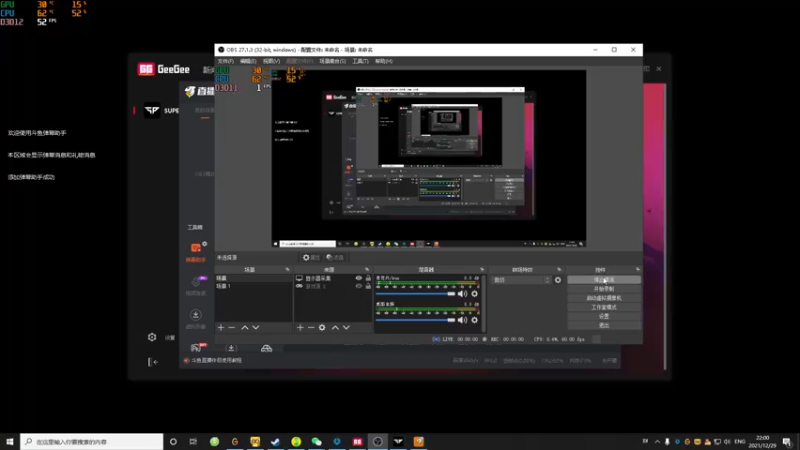Viewport: 800px width, 450px height.
Task: Pop out the Scenes dock panel
Action: (287, 269)
